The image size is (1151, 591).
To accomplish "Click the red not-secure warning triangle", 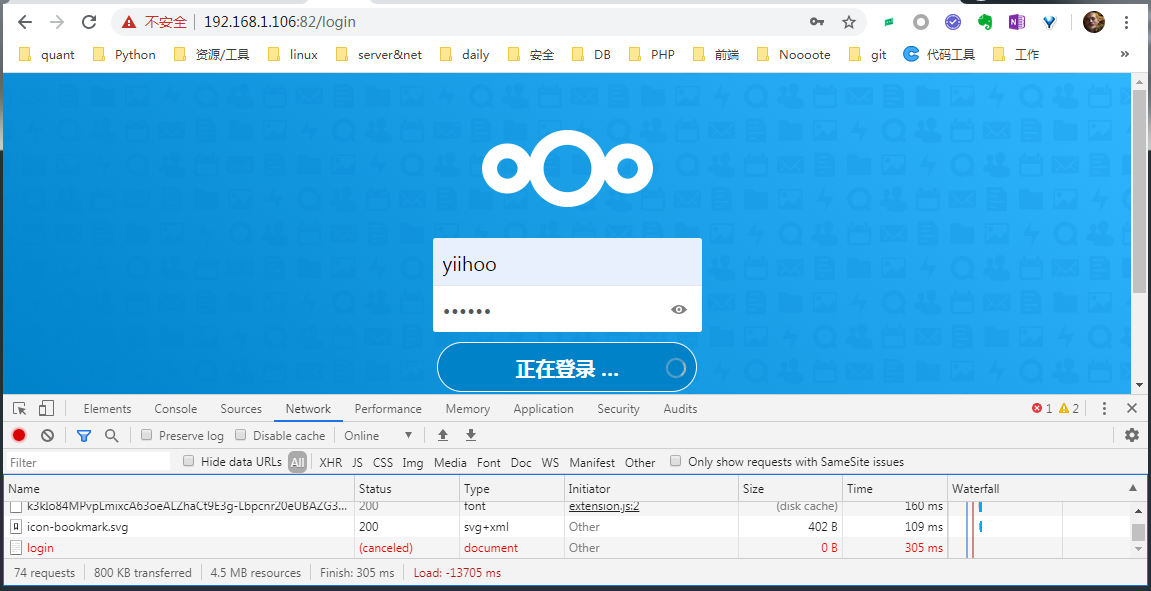I will (129, 22).
